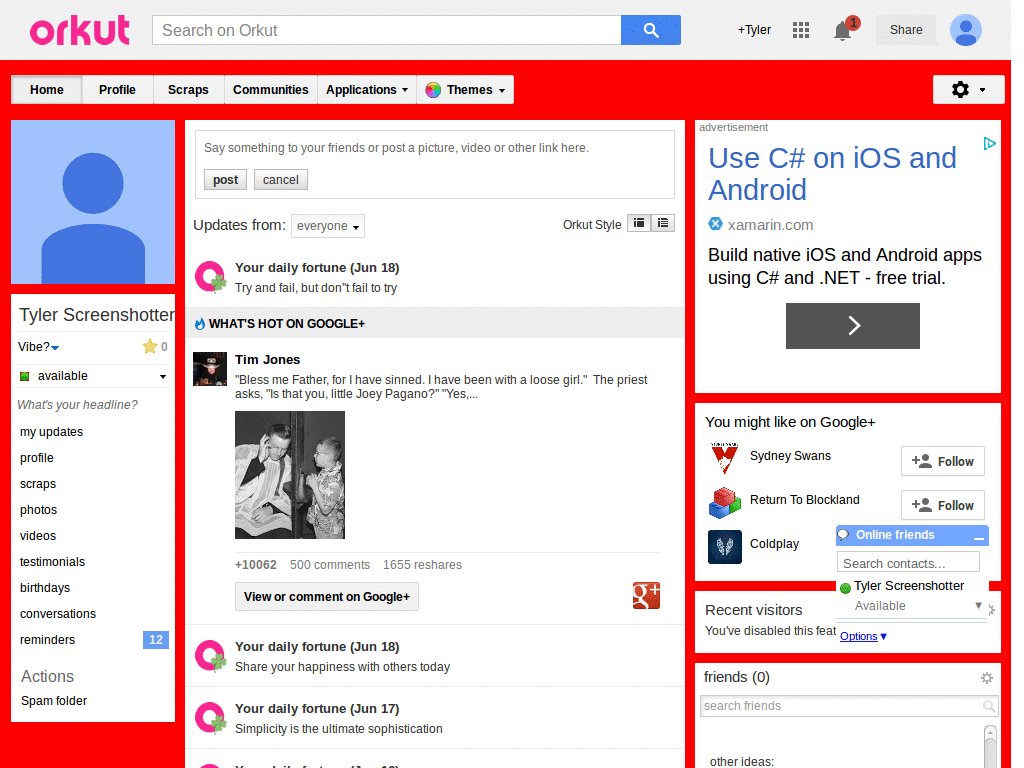1024x768 pixels.
Task: Open the notifications bell
Action: pos(843,30)
